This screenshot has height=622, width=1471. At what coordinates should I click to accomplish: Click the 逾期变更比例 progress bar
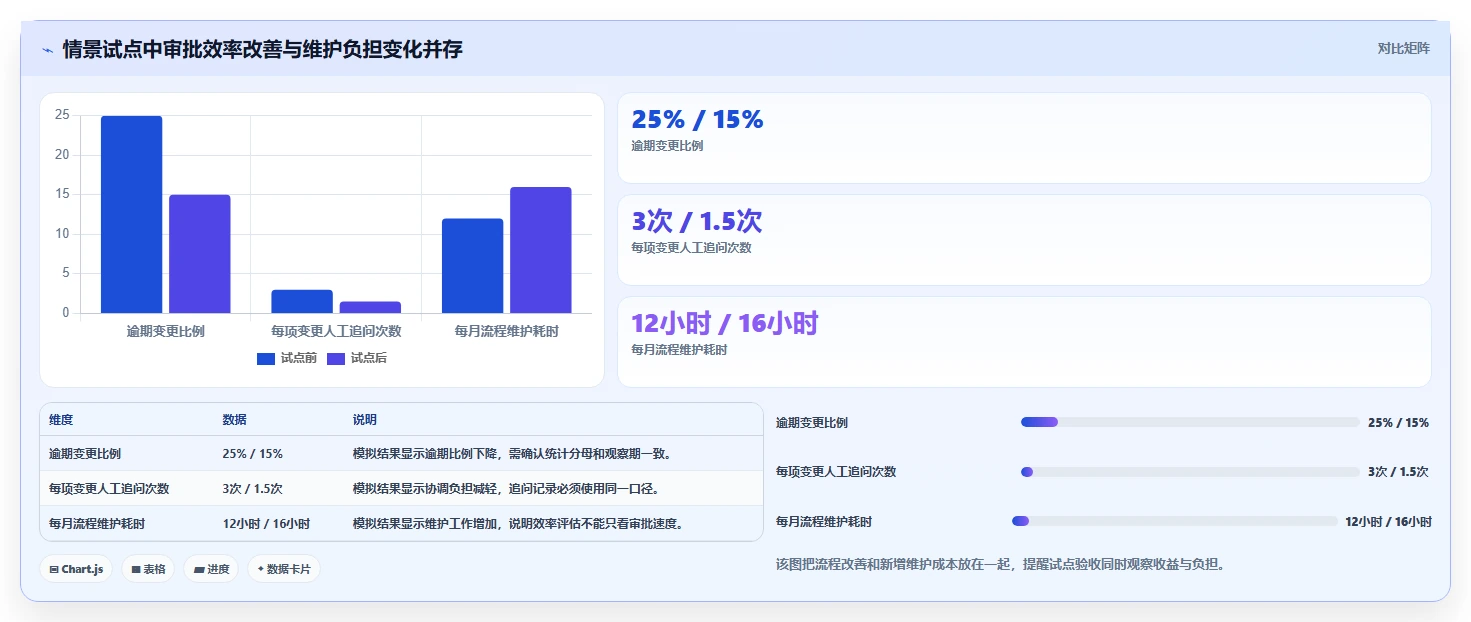pyautogui.click(x=1190, y=422)
